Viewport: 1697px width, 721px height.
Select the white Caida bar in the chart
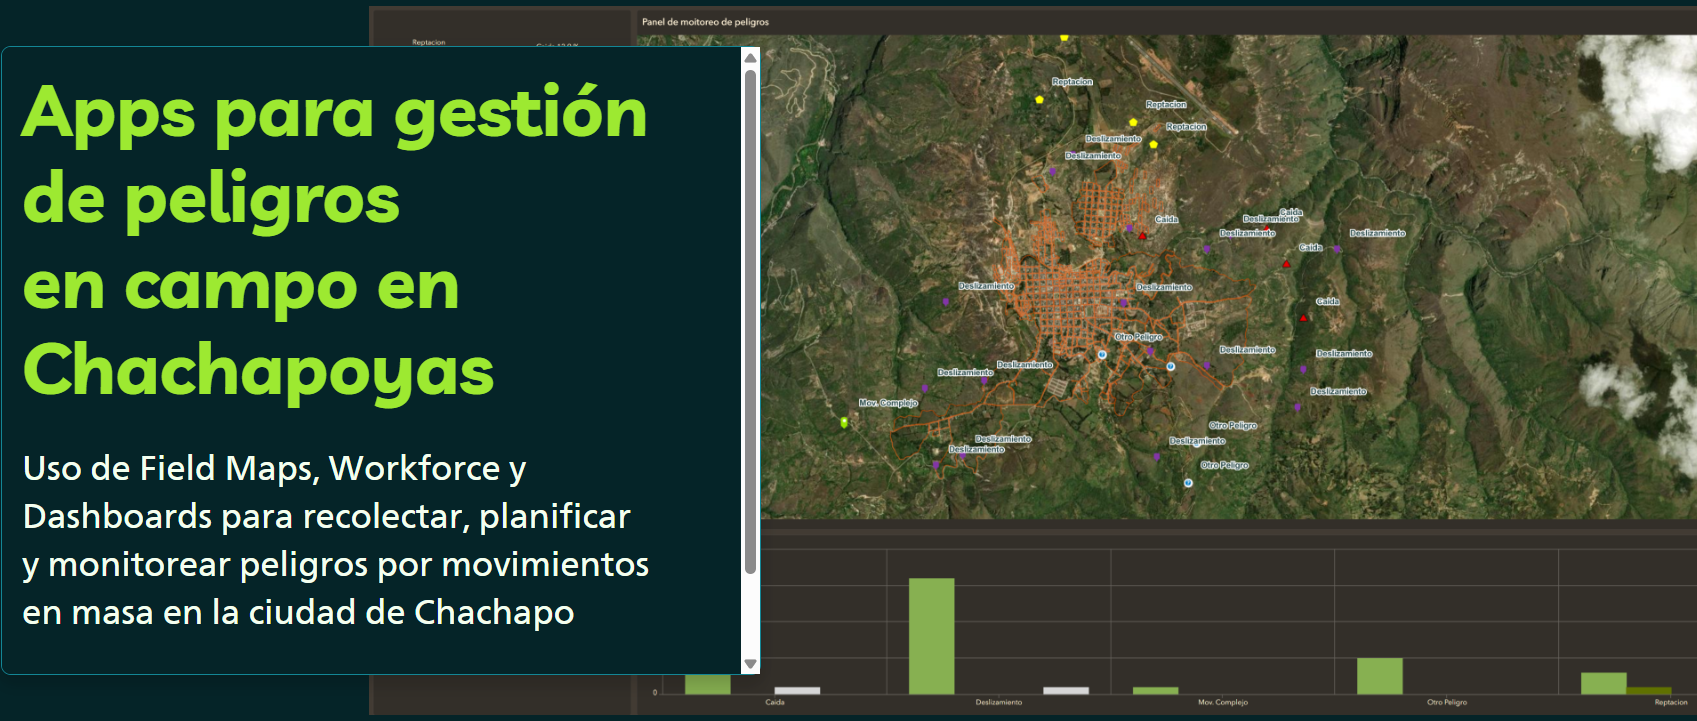click(797, 690)
